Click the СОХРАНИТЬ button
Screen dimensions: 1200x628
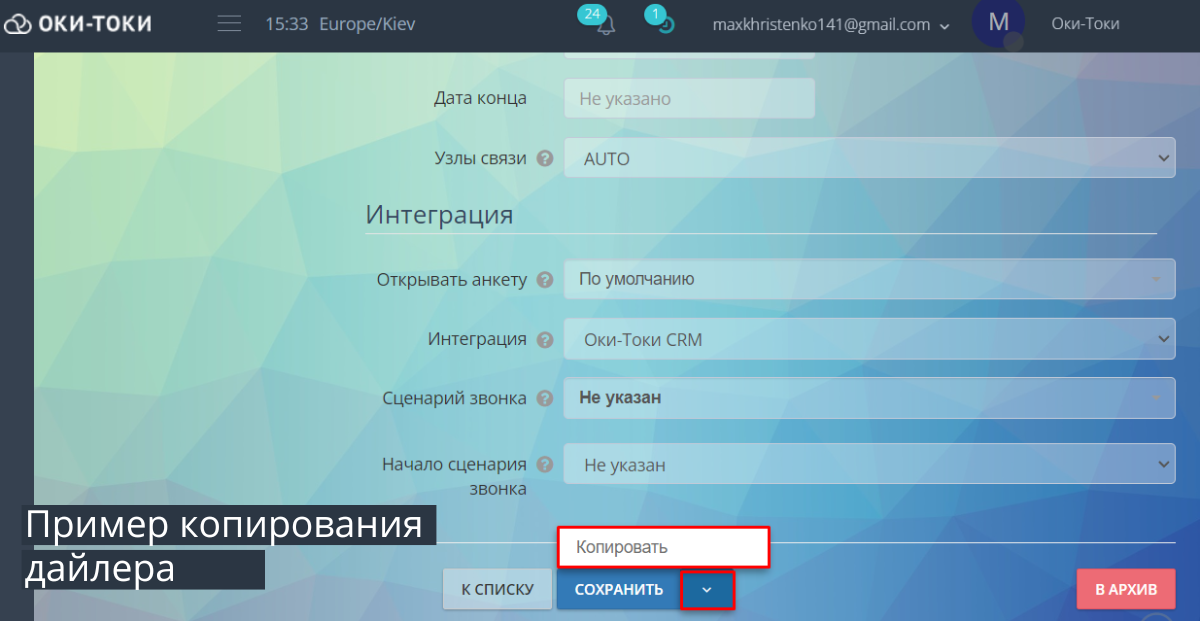617,589
